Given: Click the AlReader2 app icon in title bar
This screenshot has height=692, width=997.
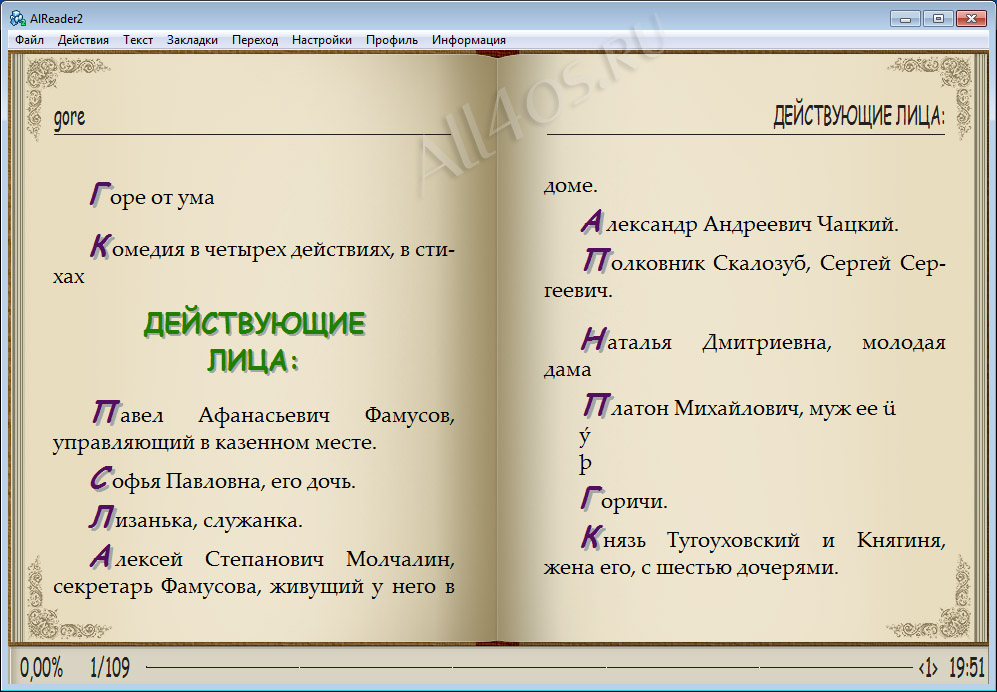Looking at the screenshot, I should click(x=17, y=18).
